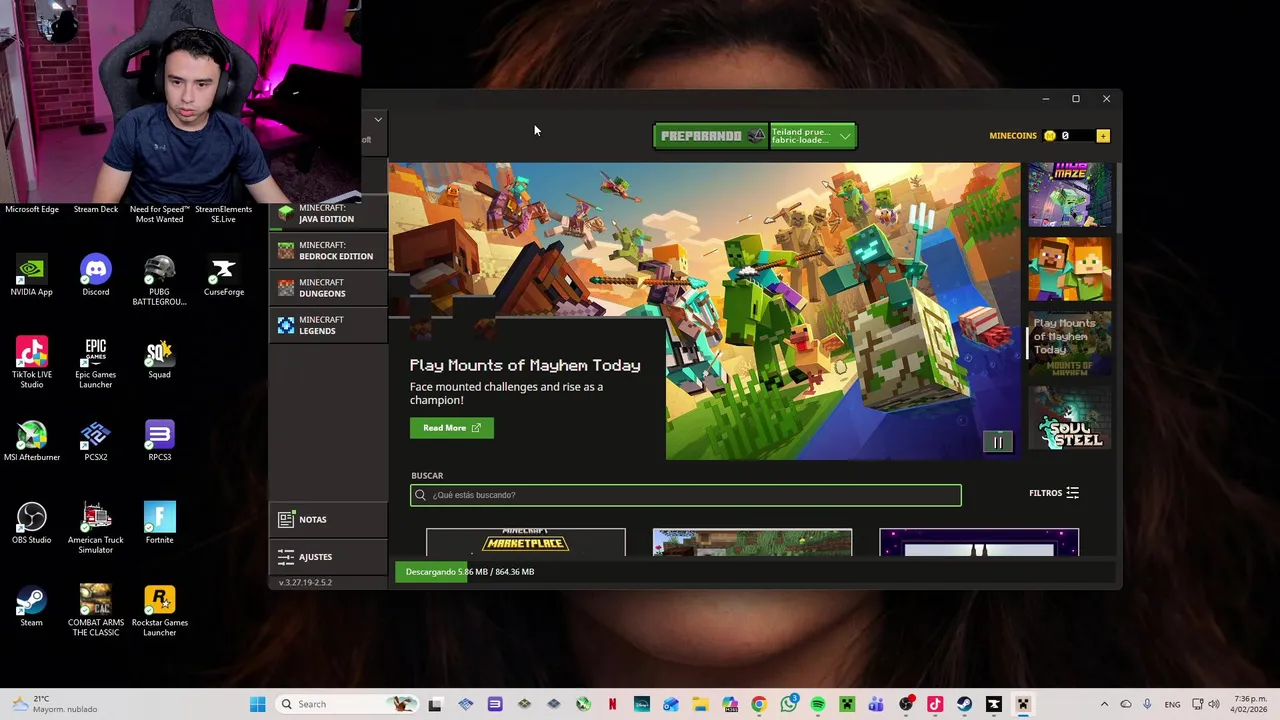Open Rockstar Games Launcher desktop icon
The width and height of the screenshot is (1280, 720).
point(159,611)
